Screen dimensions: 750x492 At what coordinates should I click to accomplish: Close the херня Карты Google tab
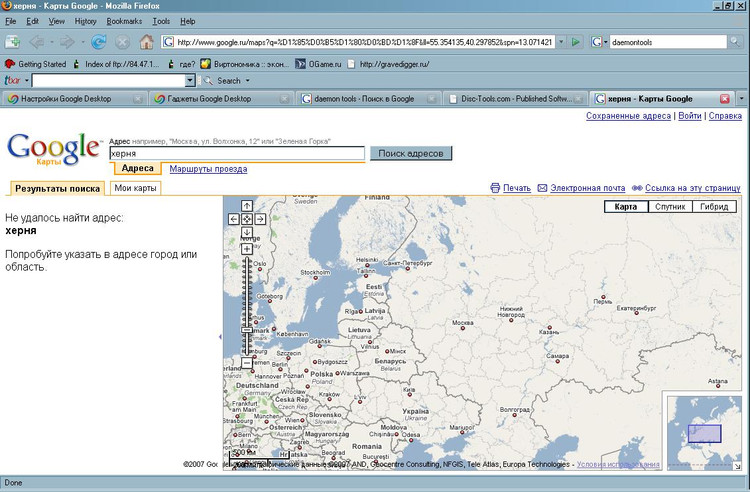coord(725,99)
